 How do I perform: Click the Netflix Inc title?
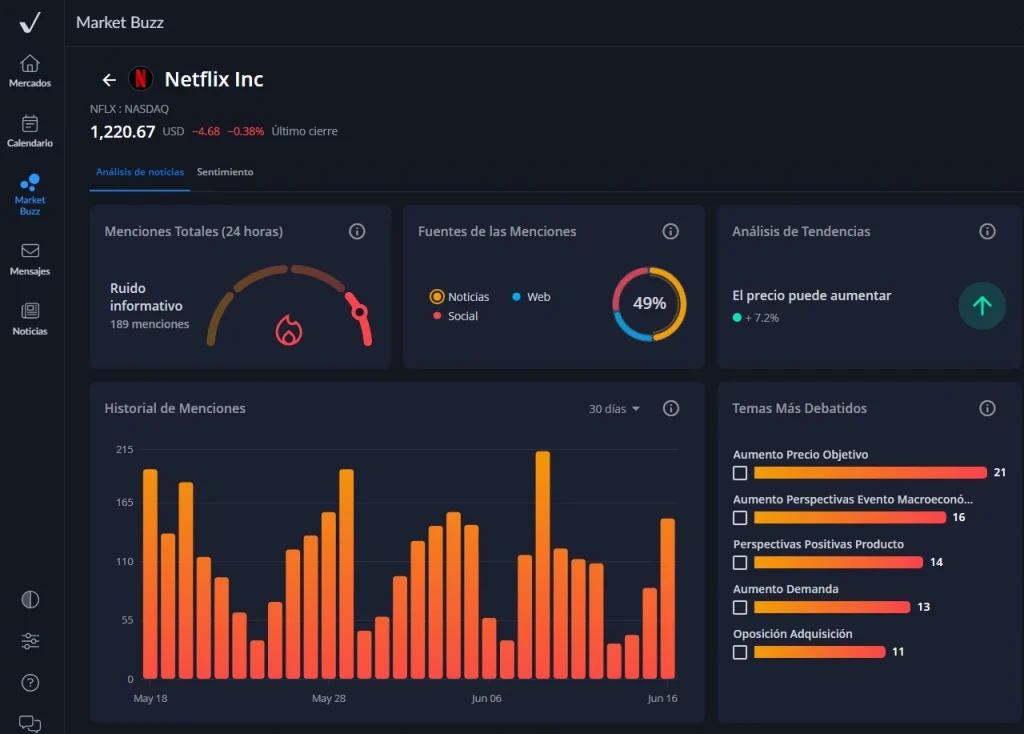pyautogui.click(x=214, y=79)
